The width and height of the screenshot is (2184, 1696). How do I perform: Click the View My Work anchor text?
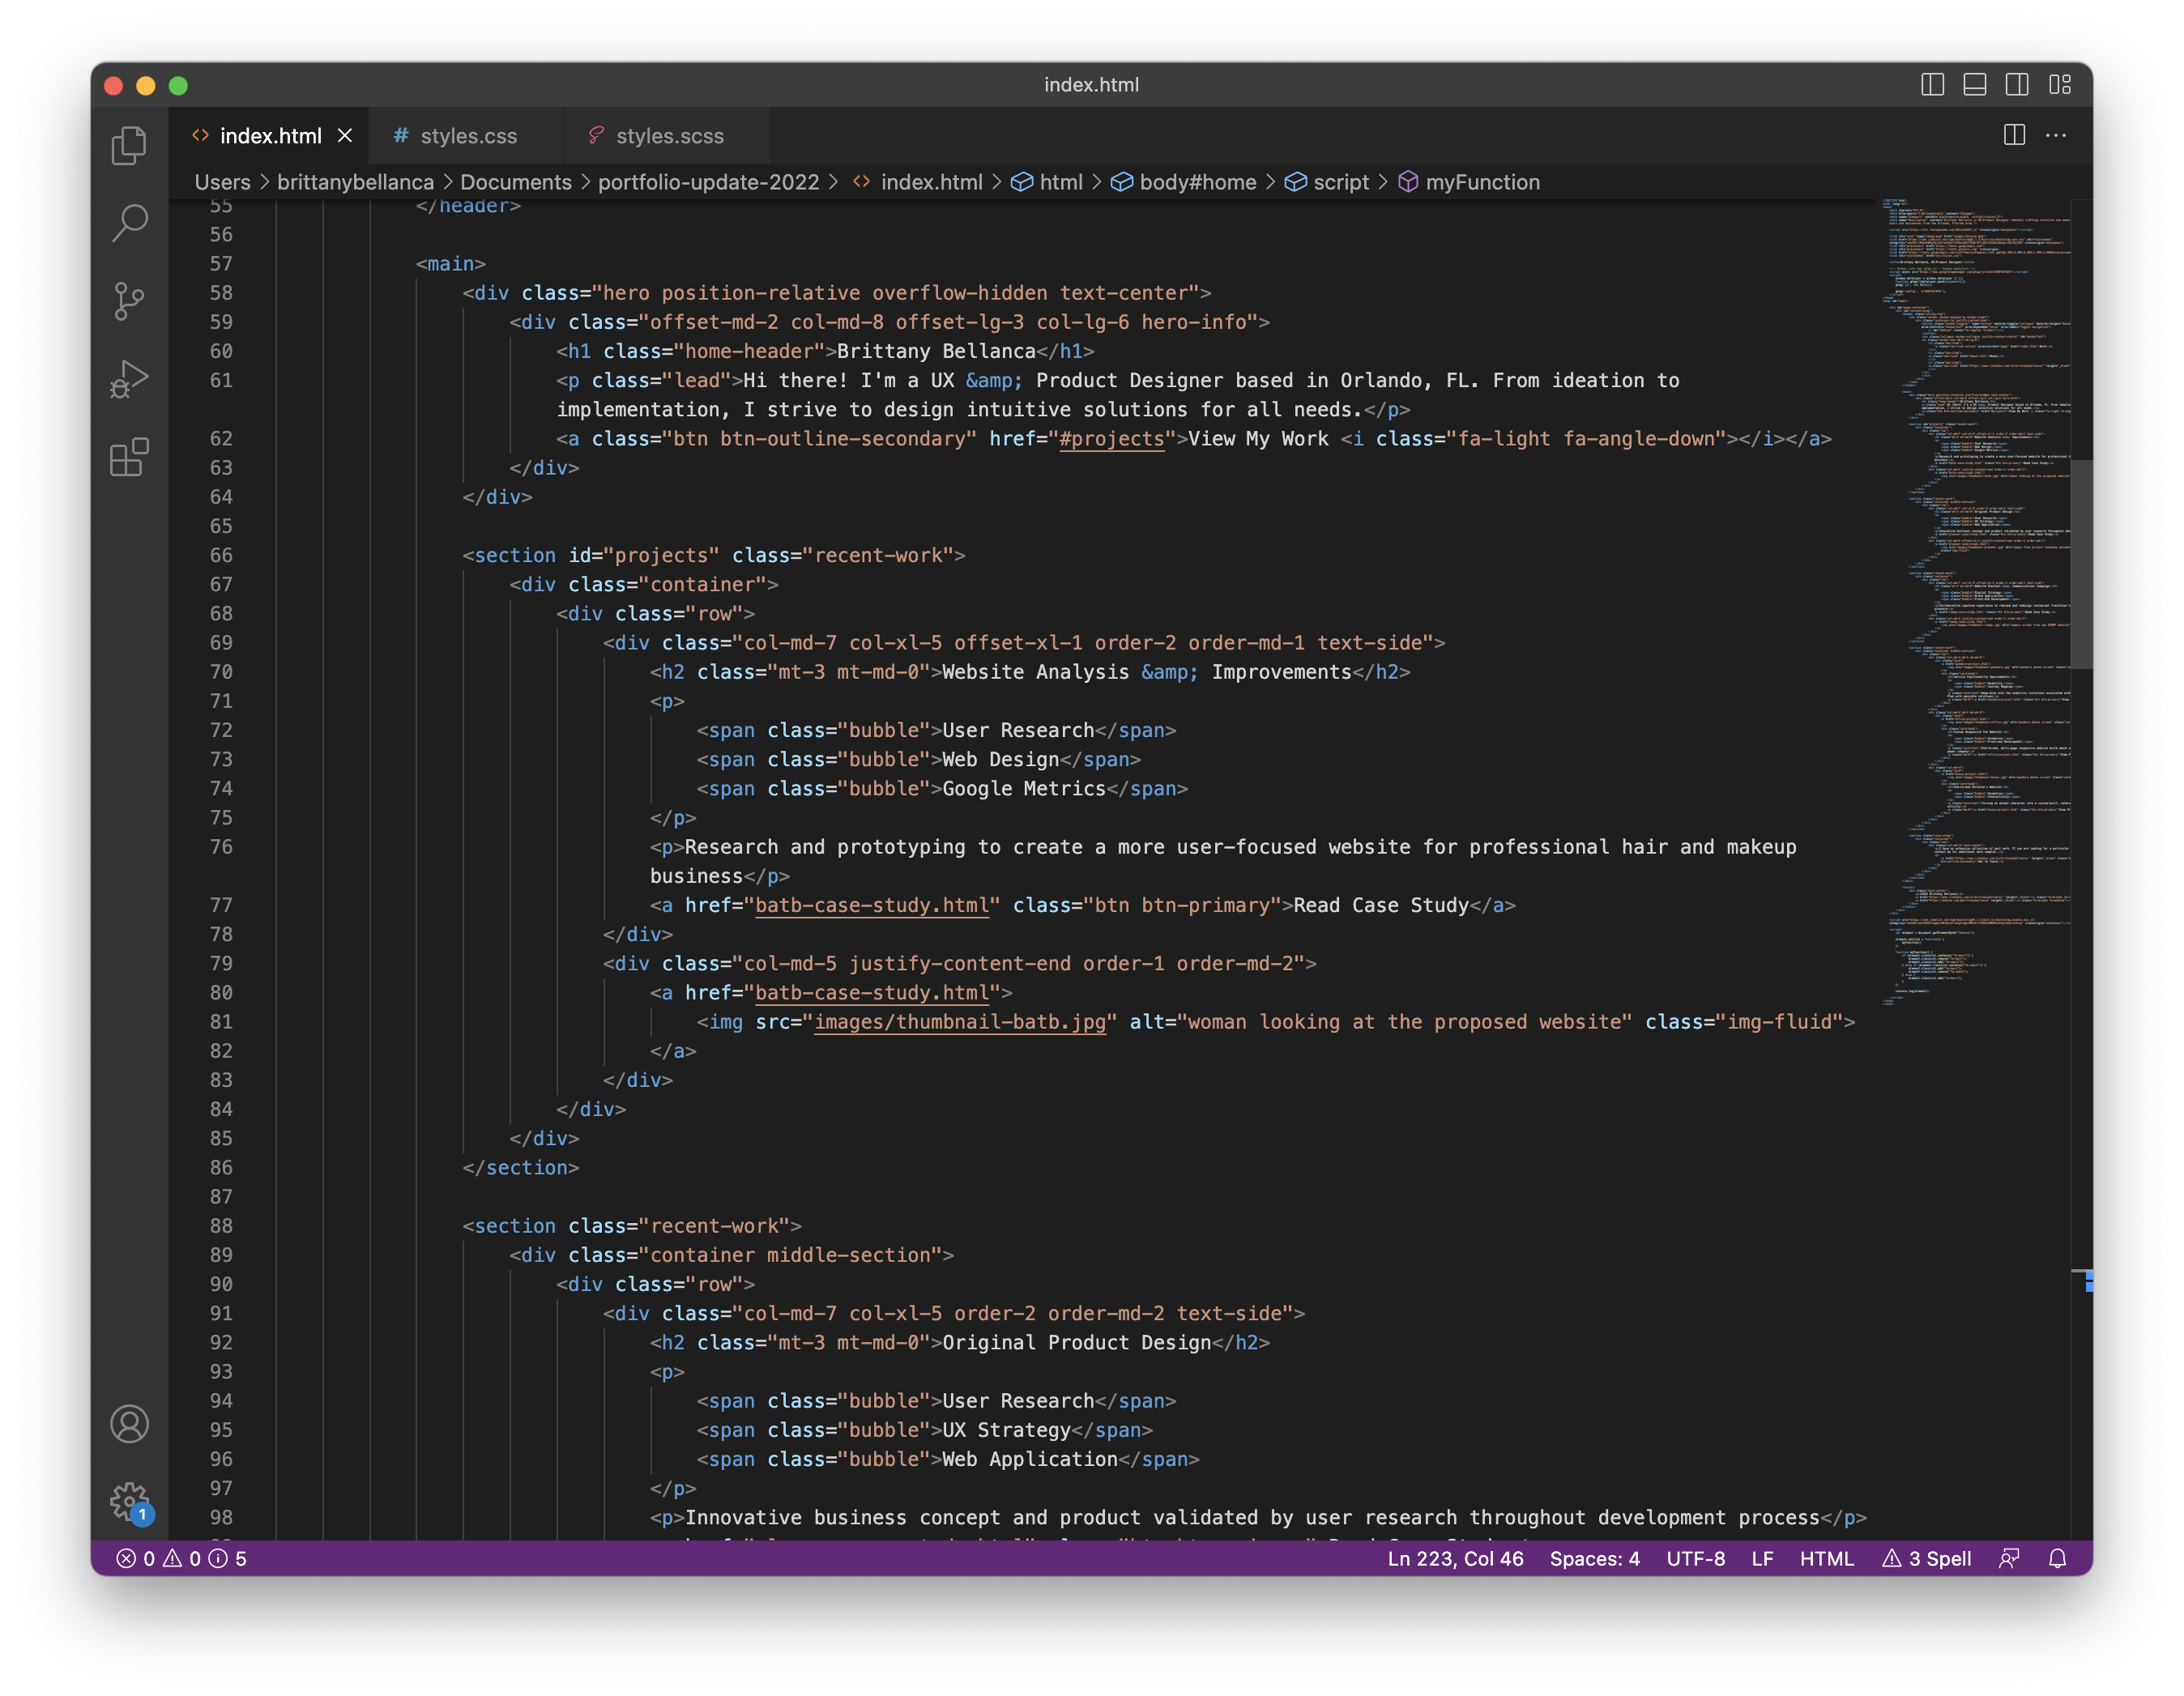pos(1258,439)
